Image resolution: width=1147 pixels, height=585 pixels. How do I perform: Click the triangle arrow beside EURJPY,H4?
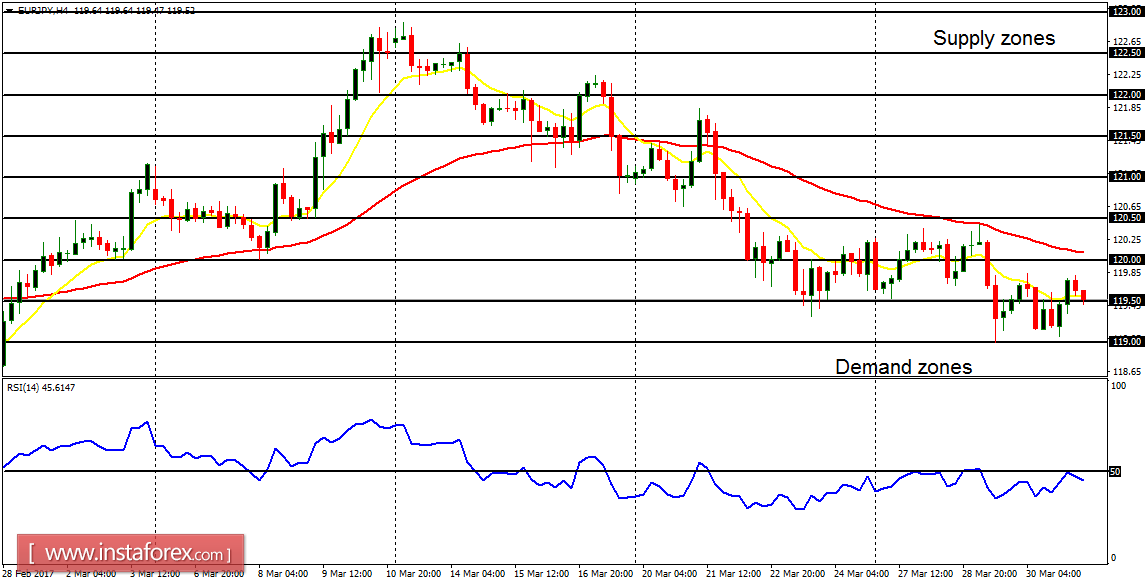click(x=8, y=11)
